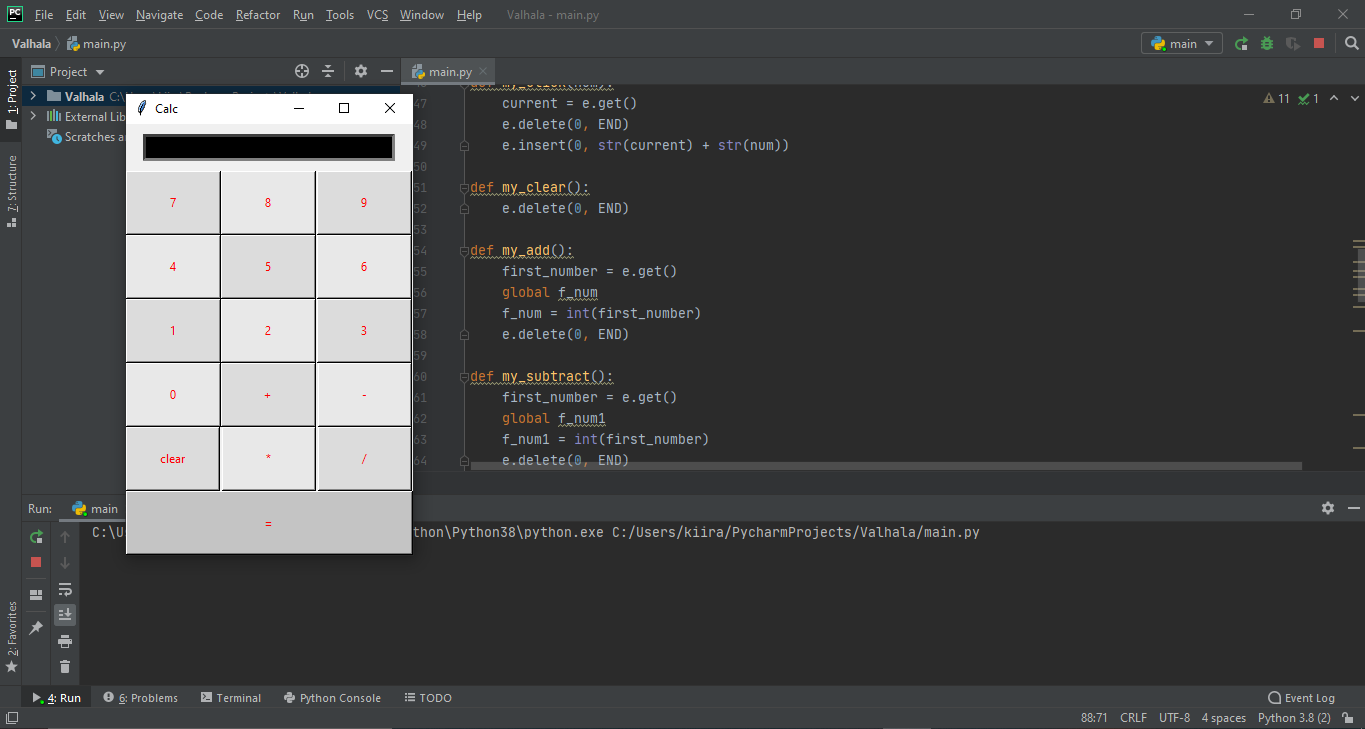Open the Refactor menu
The width and height of the screenshot is (1365, 729).
257,15
